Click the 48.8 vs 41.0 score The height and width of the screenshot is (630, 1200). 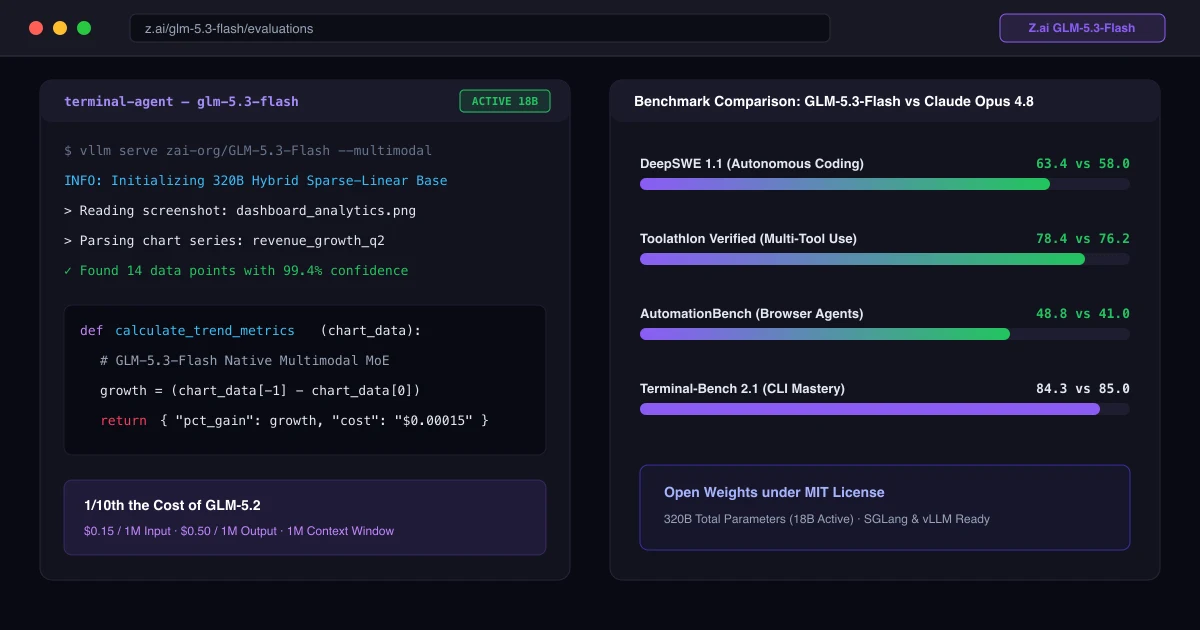coord(1083,313)
